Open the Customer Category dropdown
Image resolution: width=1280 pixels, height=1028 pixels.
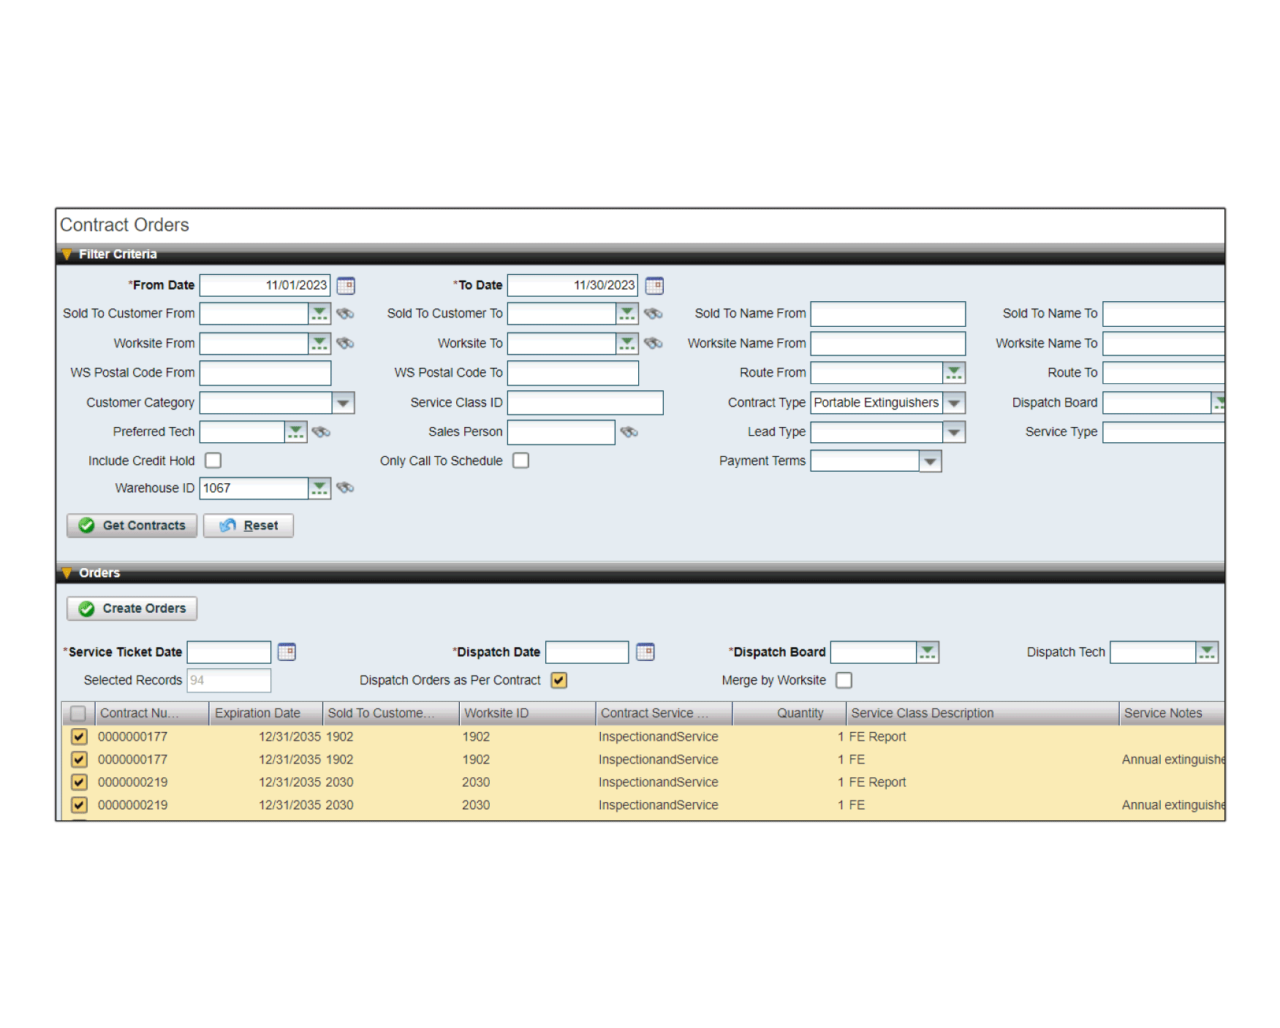343,403
